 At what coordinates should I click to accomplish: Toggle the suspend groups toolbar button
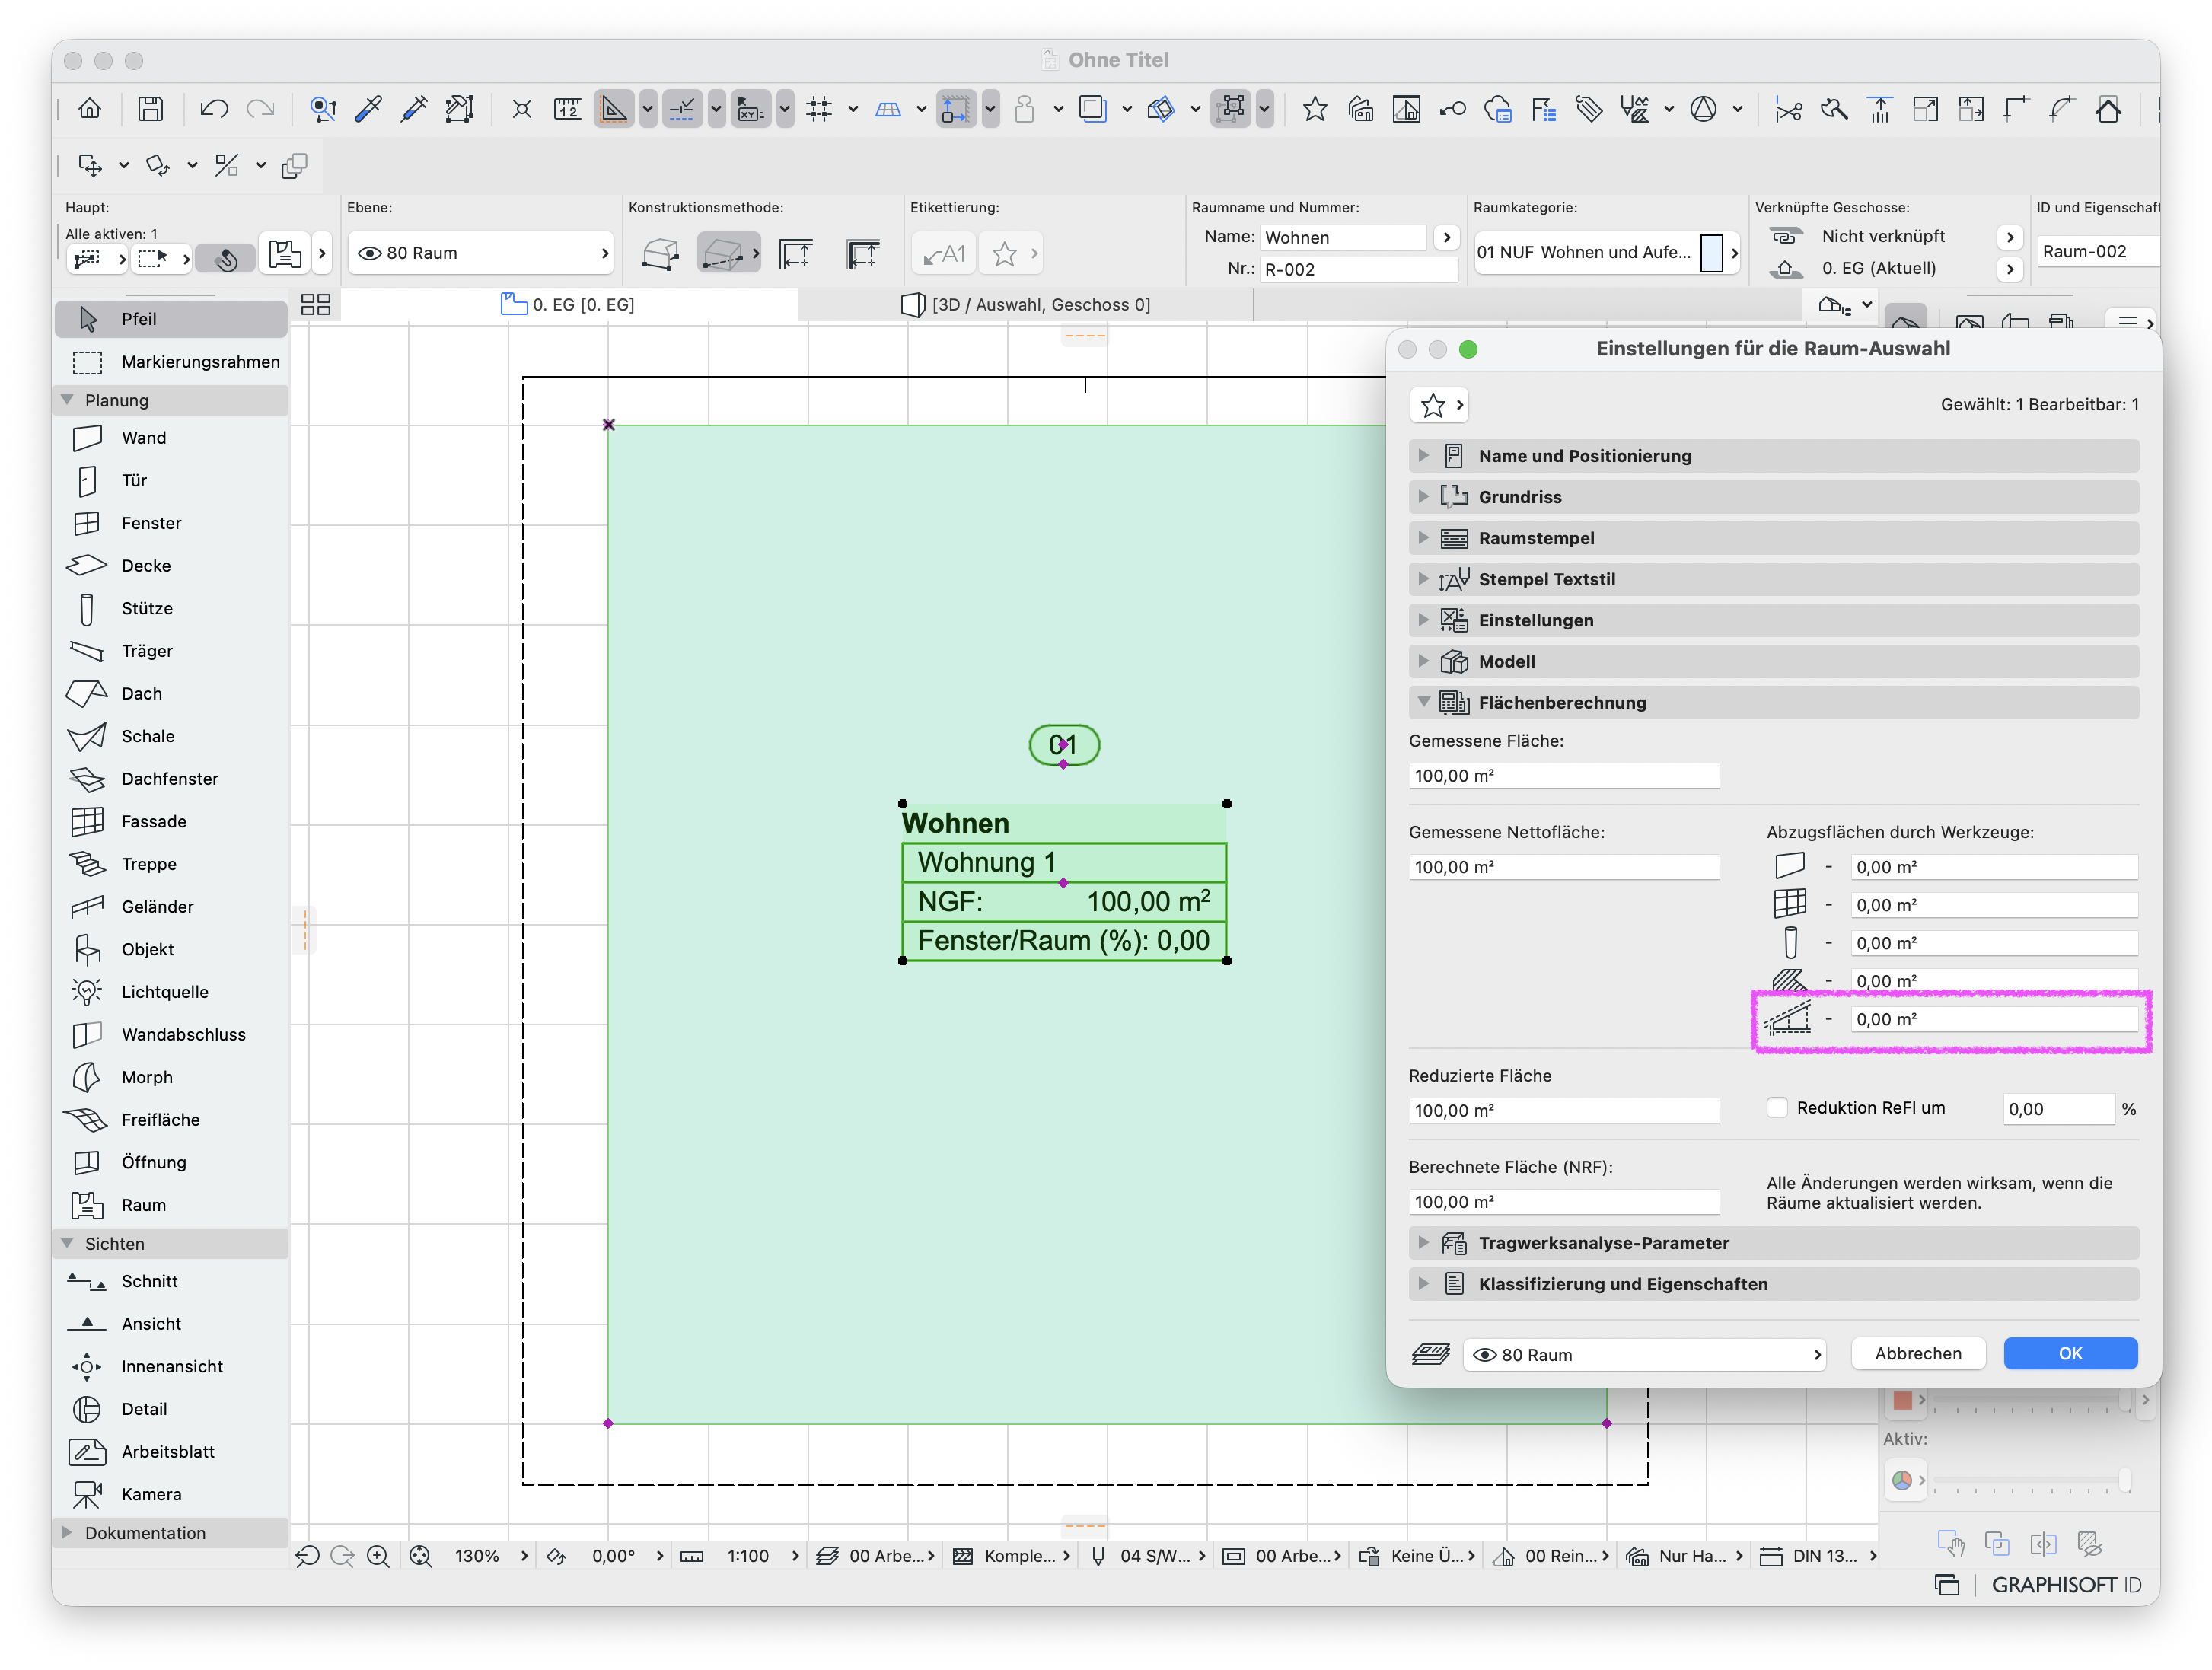[x=1232, y=109]
